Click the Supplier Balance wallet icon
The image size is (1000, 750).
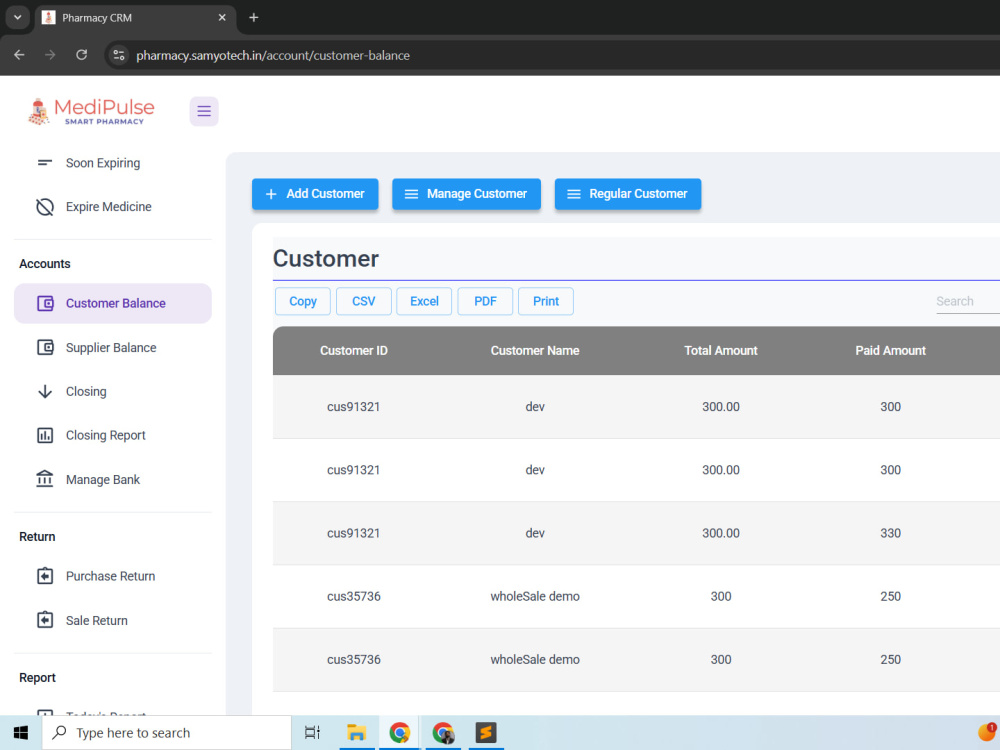point(45,348)
